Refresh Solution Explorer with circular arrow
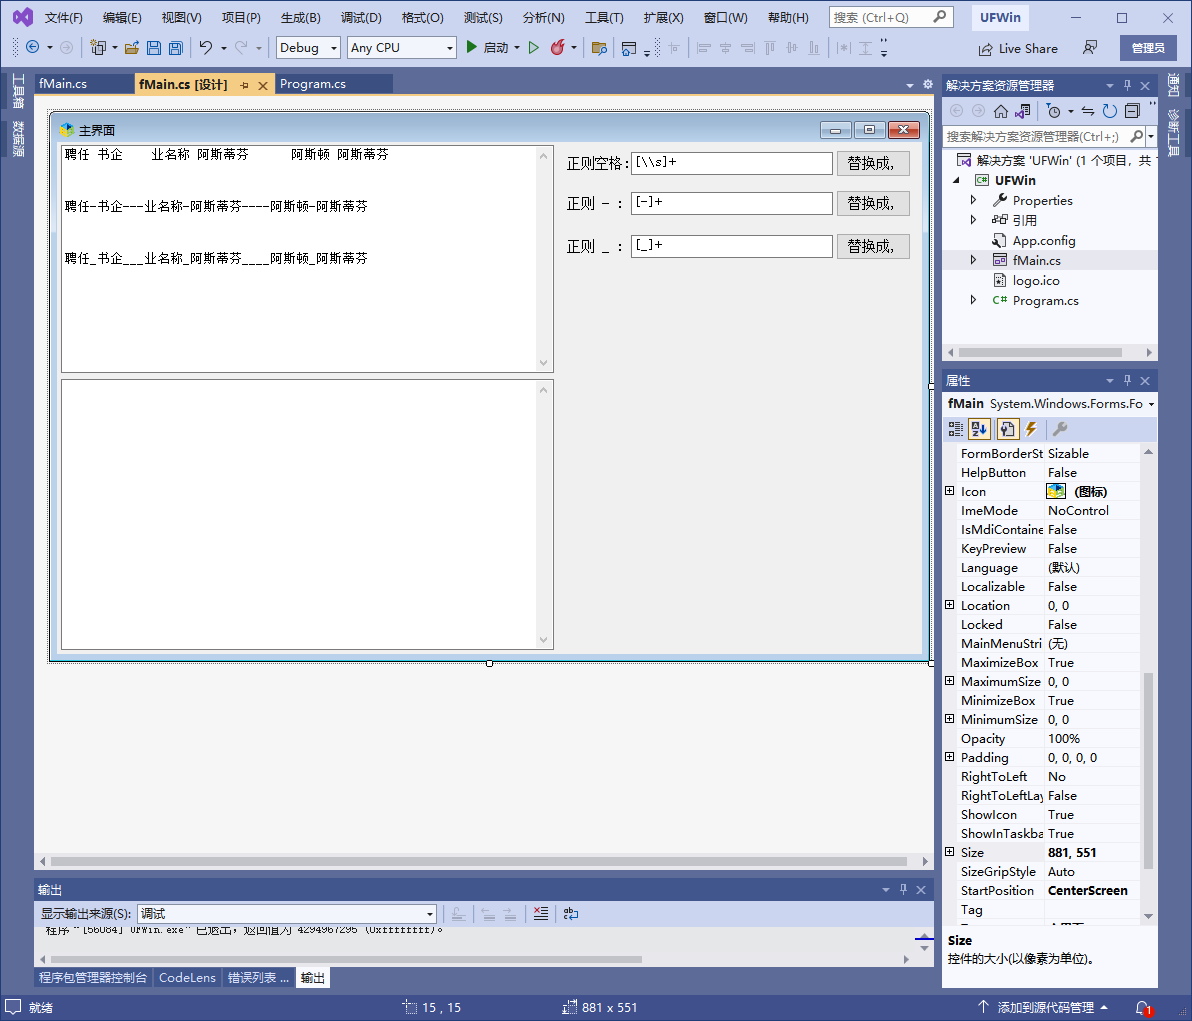1192x1021 pixels. 1110,111
